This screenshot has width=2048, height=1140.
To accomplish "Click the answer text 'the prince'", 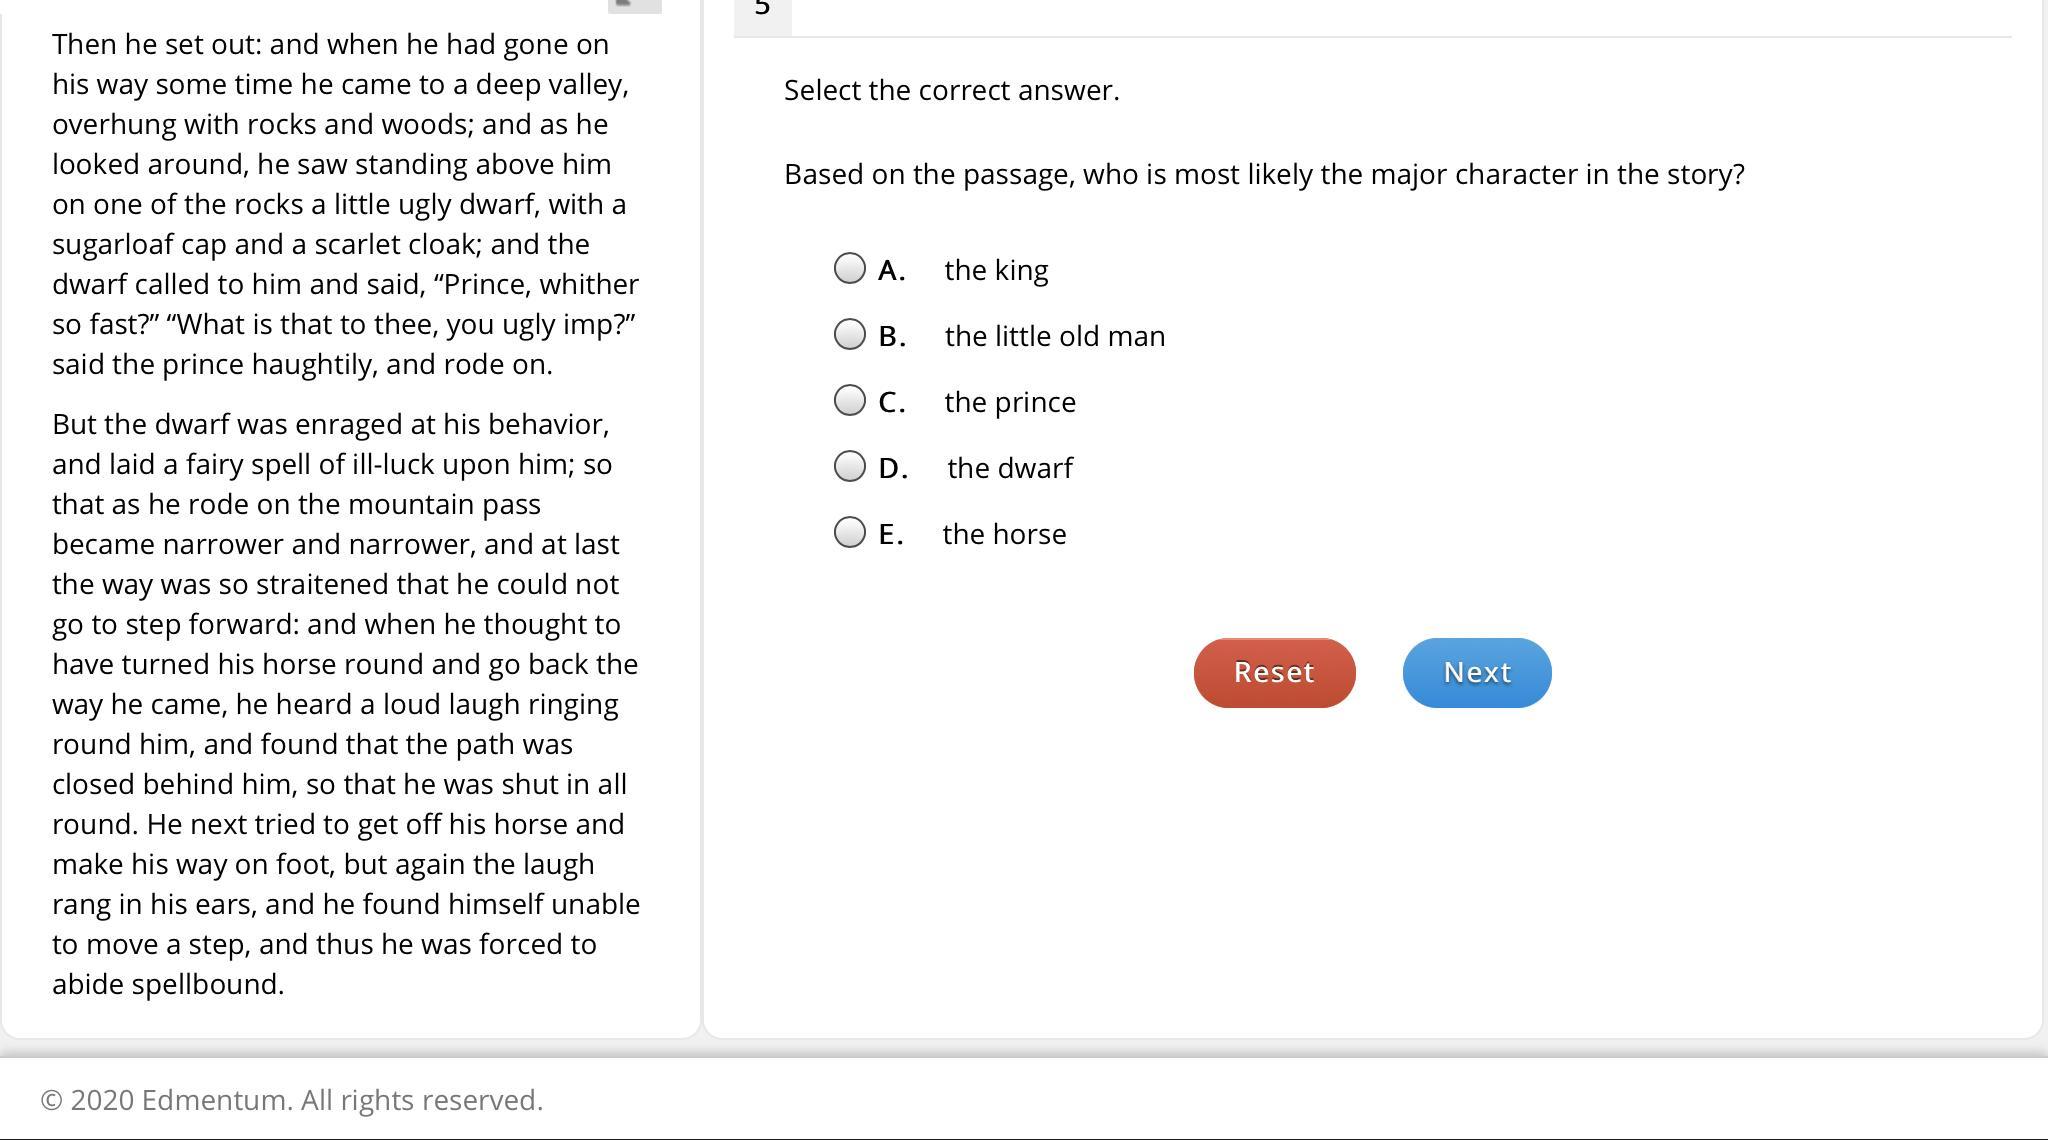I will point(1010,402).
